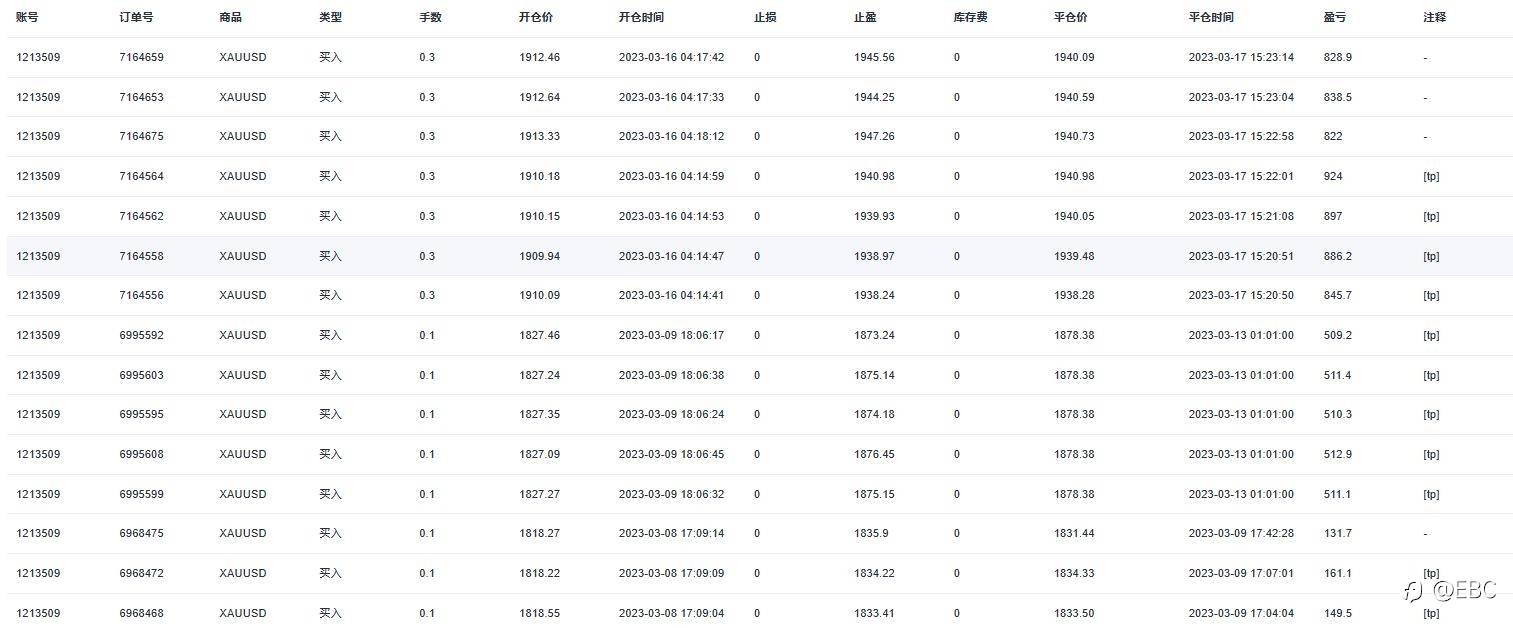Screen dimensions: 1513x628
Task: Click the 平仓价 column header
Action: tap(1071, 17)
